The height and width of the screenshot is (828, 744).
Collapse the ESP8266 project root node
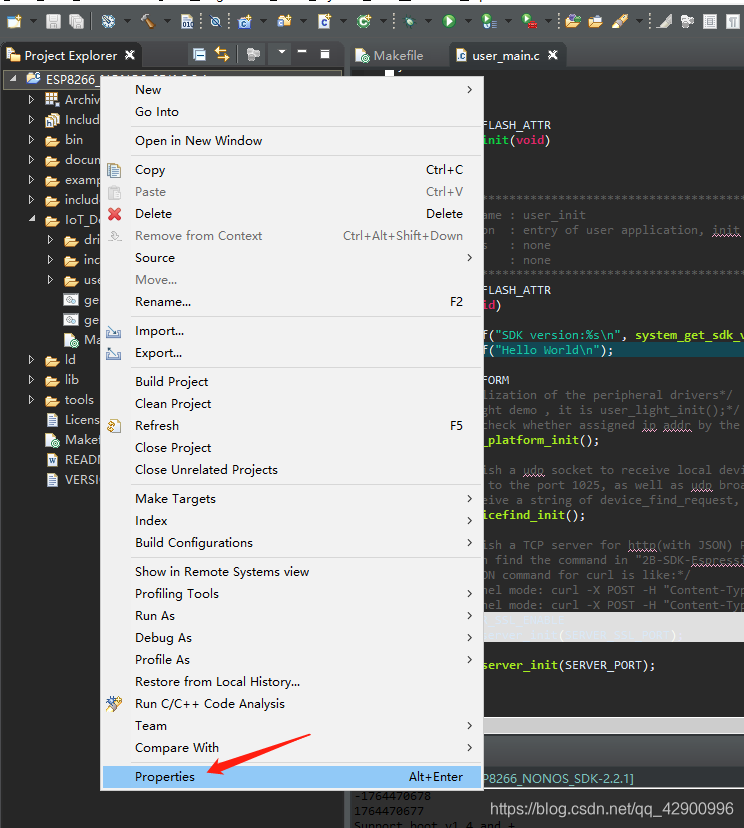pyautogui.click(x=13, y=79)
